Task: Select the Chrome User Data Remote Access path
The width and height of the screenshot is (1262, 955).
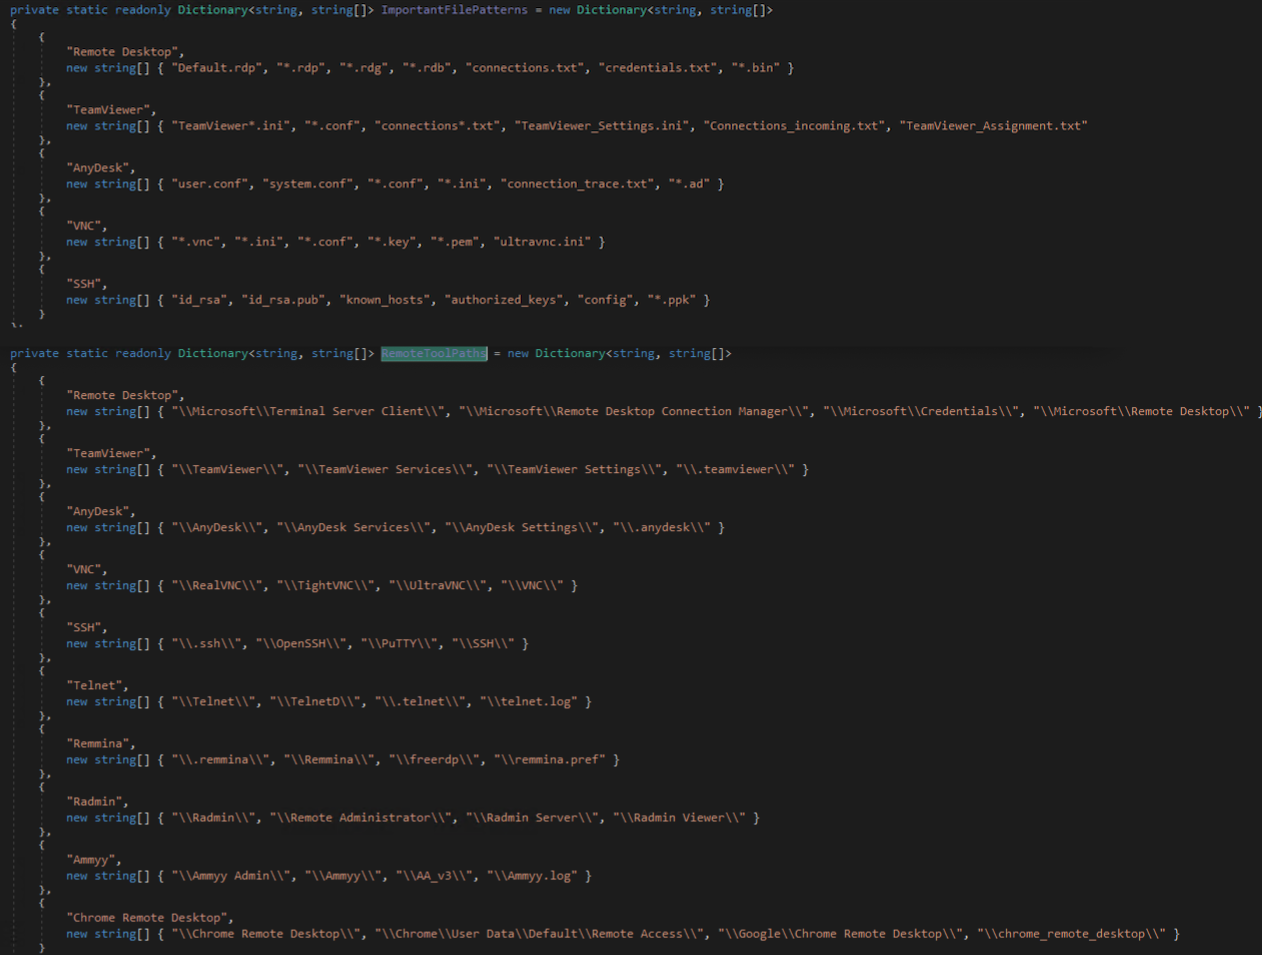Action: tap(539, 934)
